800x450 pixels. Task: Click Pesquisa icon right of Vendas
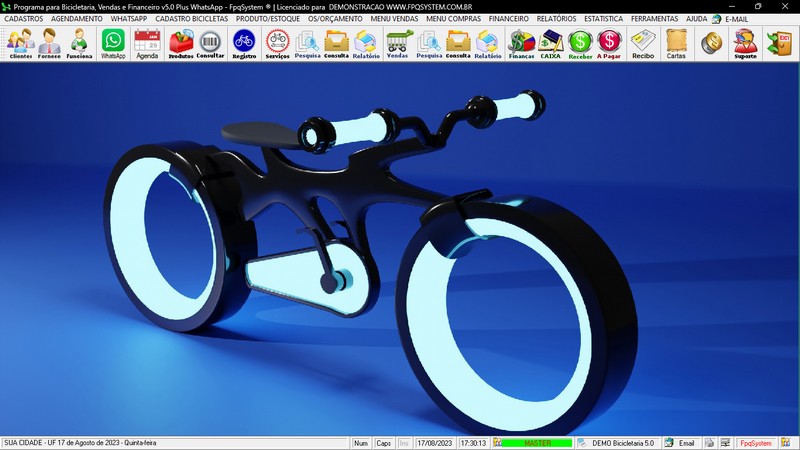click(429, 44)
